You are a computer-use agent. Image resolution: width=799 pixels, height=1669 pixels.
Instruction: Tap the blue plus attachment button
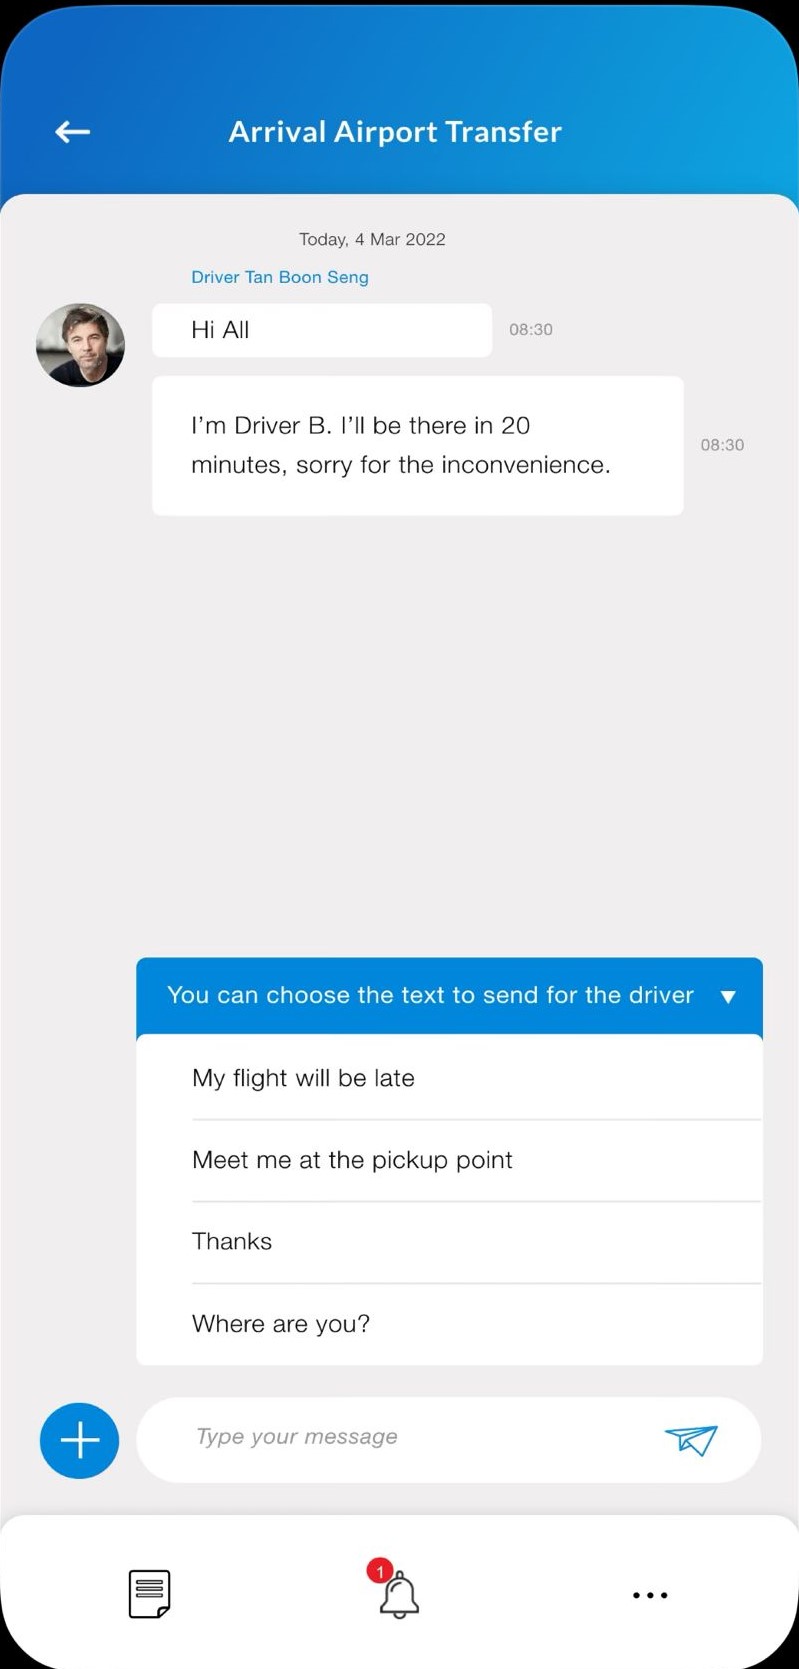79,1440
